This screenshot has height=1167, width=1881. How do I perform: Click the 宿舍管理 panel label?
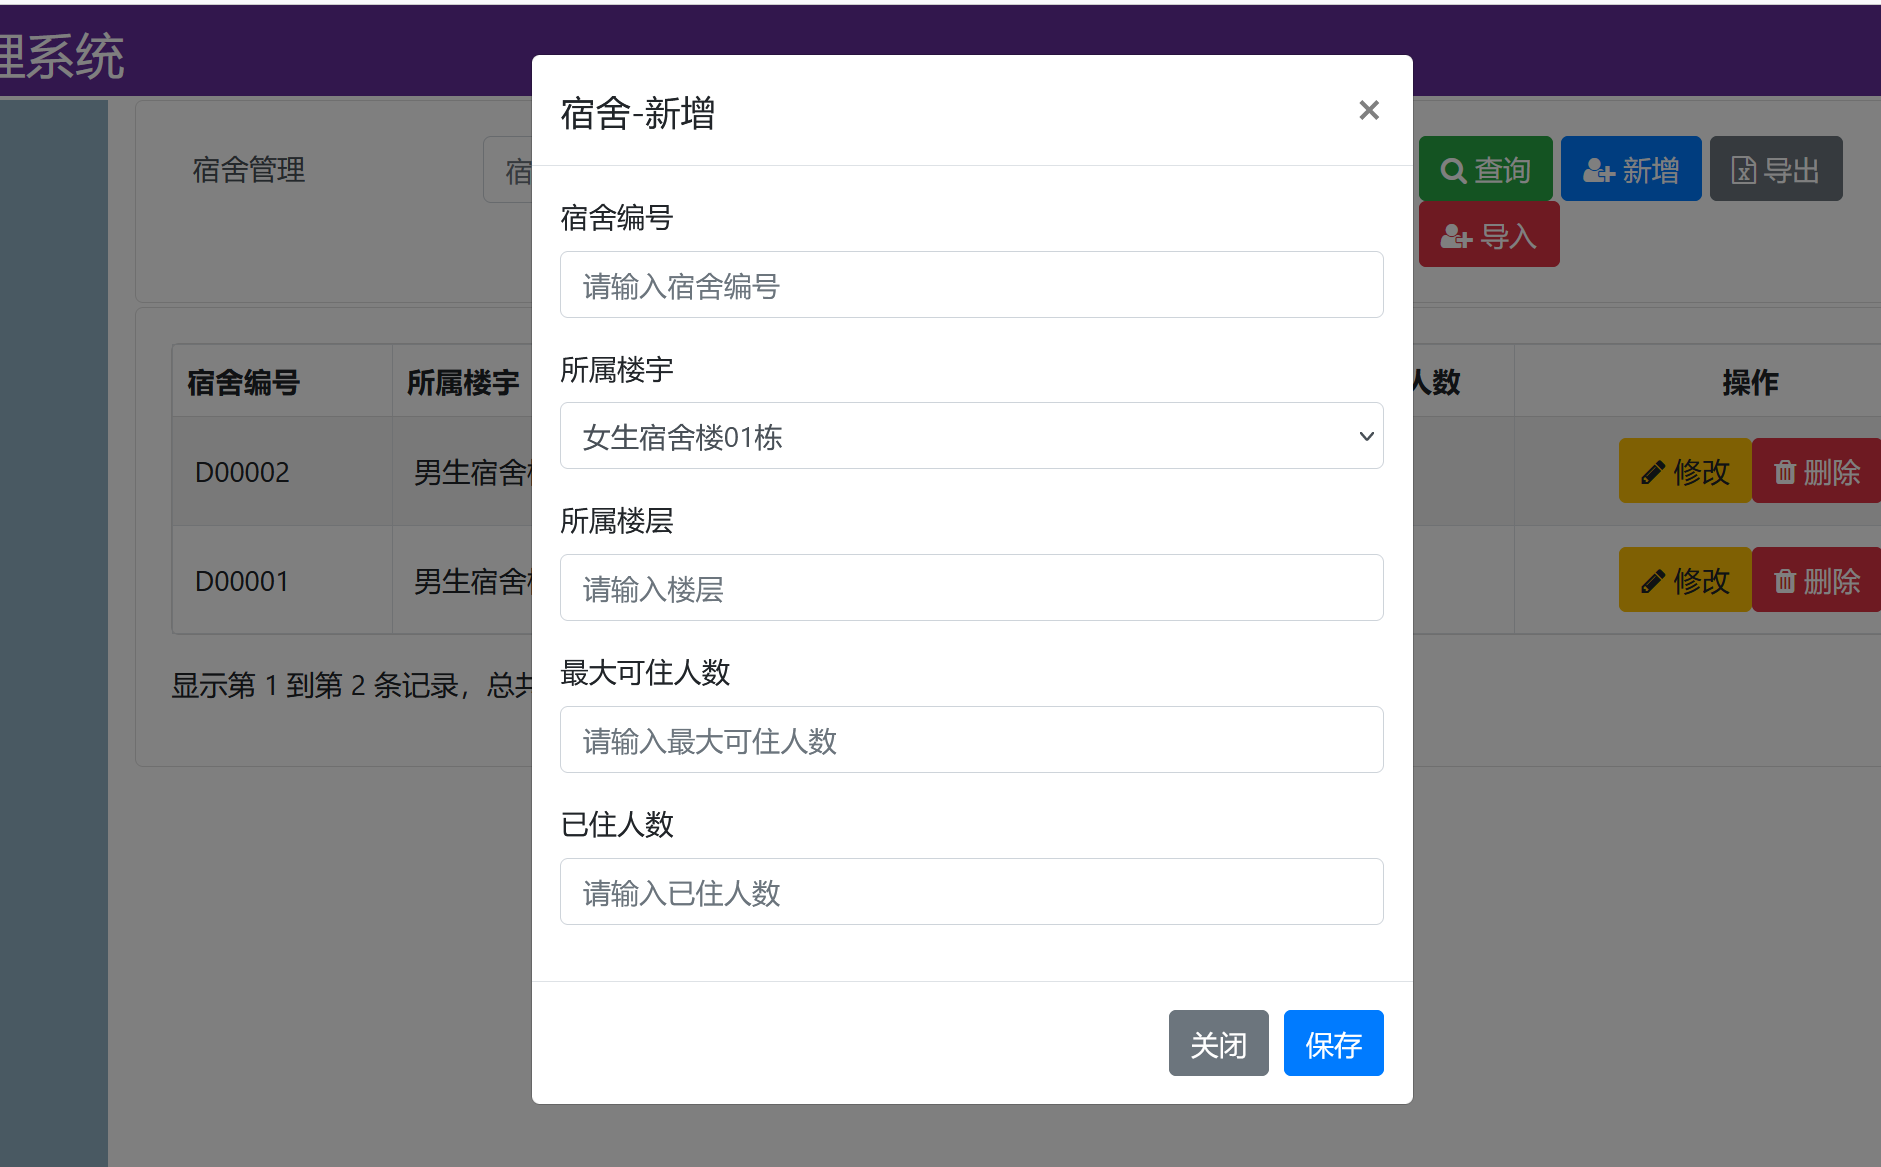click(x=249, y=170)
